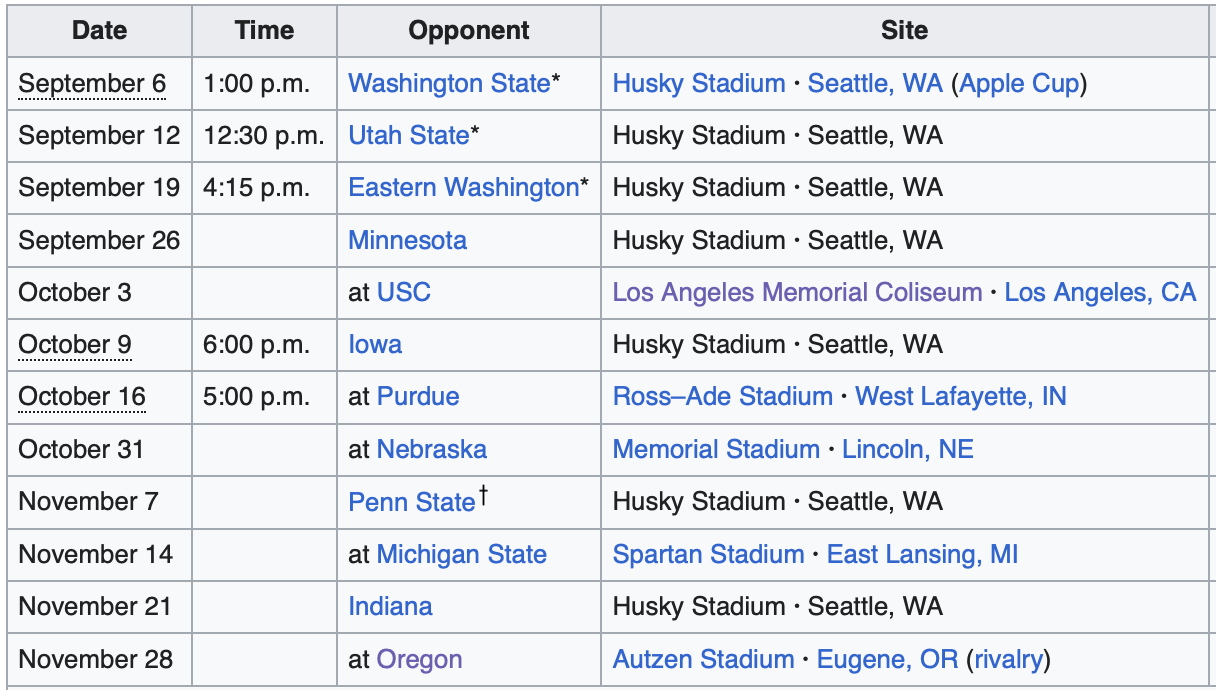Visit the Oregon team link
The image size is (1216, 690).
click(x=420, y=659)
